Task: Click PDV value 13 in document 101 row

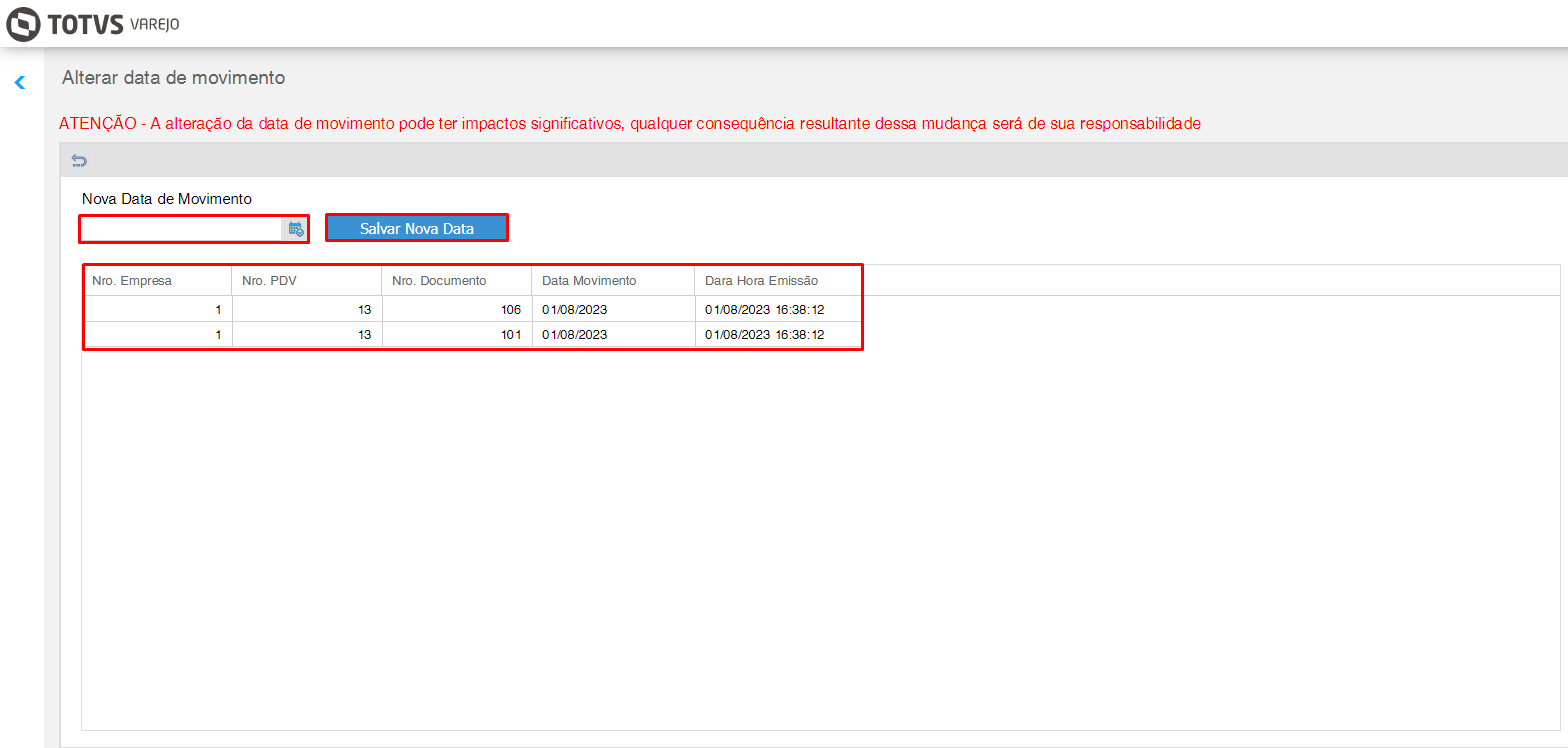Action: (x=307, y=335)
